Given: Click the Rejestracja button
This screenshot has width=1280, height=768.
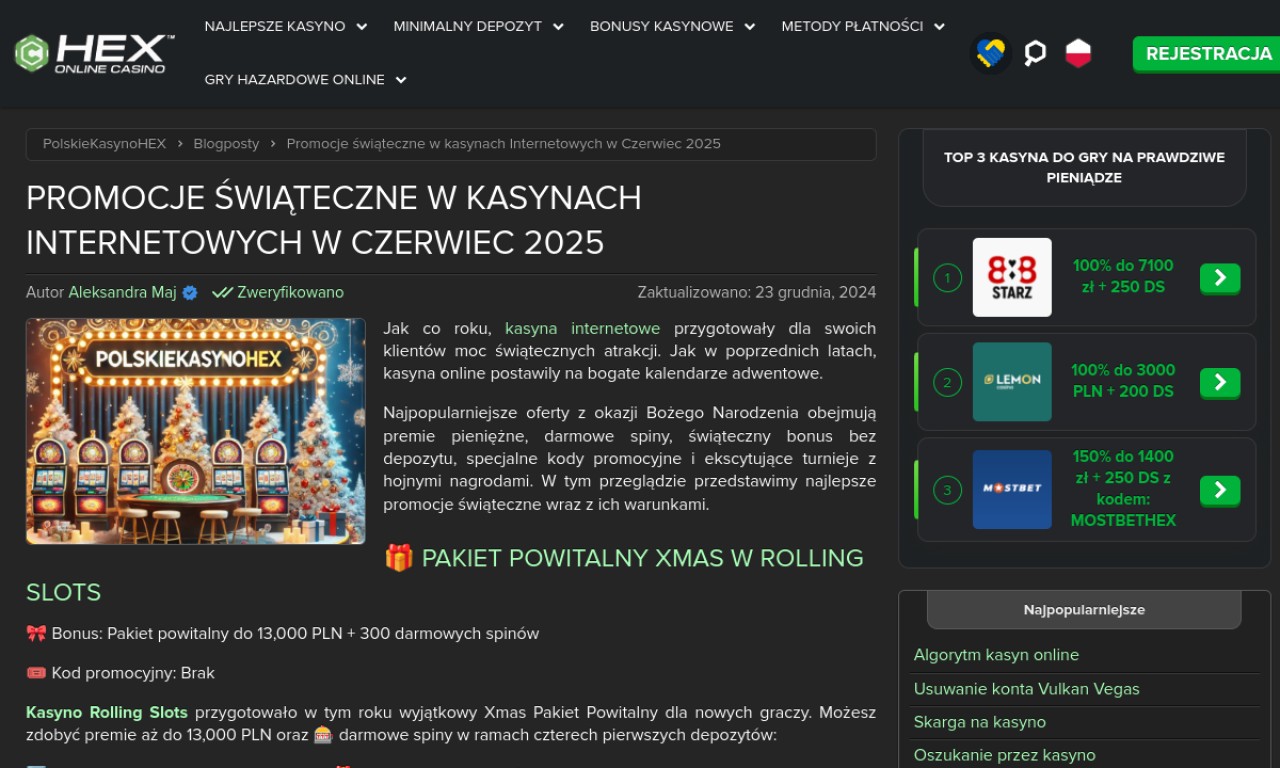Looking at the screenshot, I should (x=1208, y=54).
